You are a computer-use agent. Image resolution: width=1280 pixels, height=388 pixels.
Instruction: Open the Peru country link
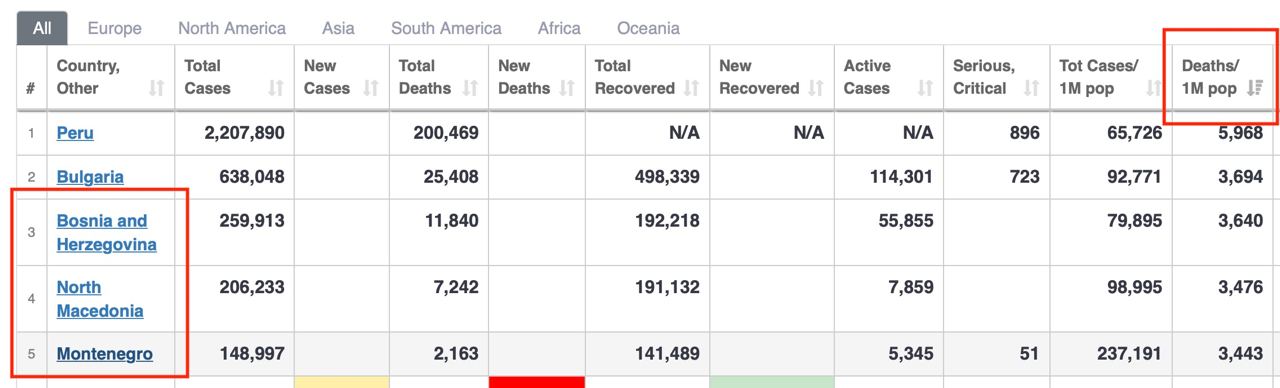(75, 133)
